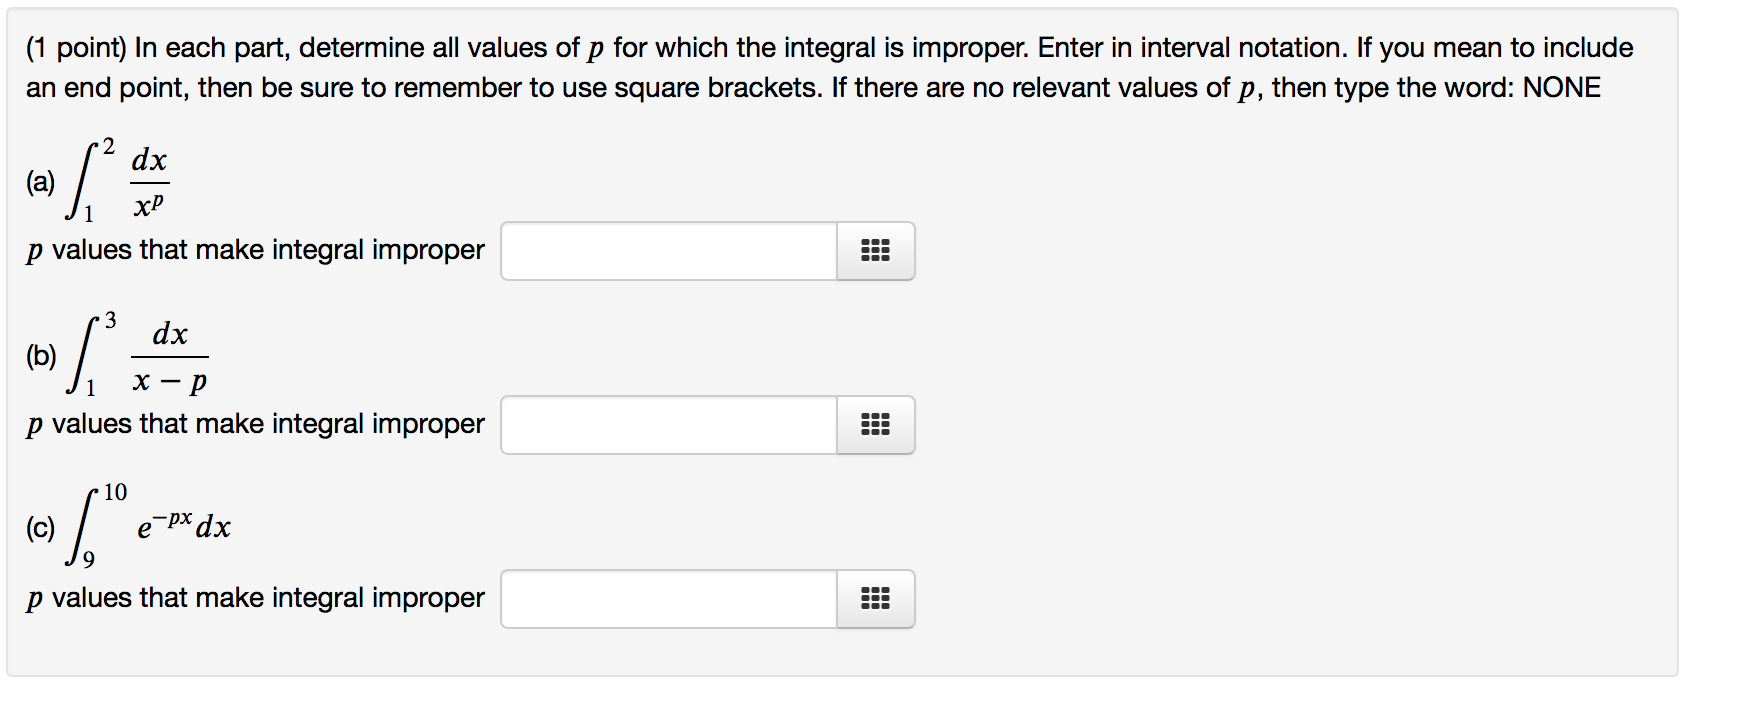Click the (a) part label
Viewport: 1750px width, 708px height.
pos(40,182)
